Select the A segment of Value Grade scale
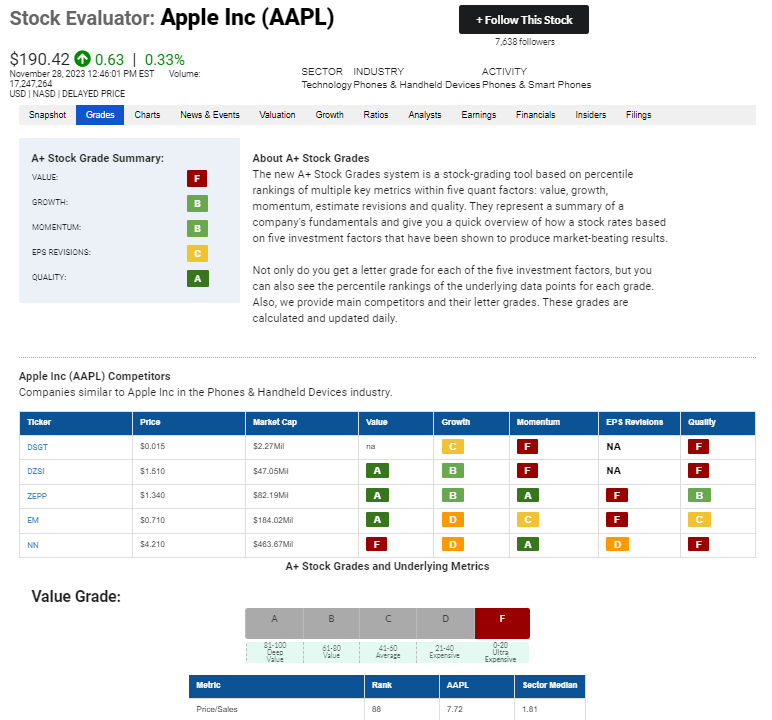The image size is (772, 720). [x=274, y=623]
